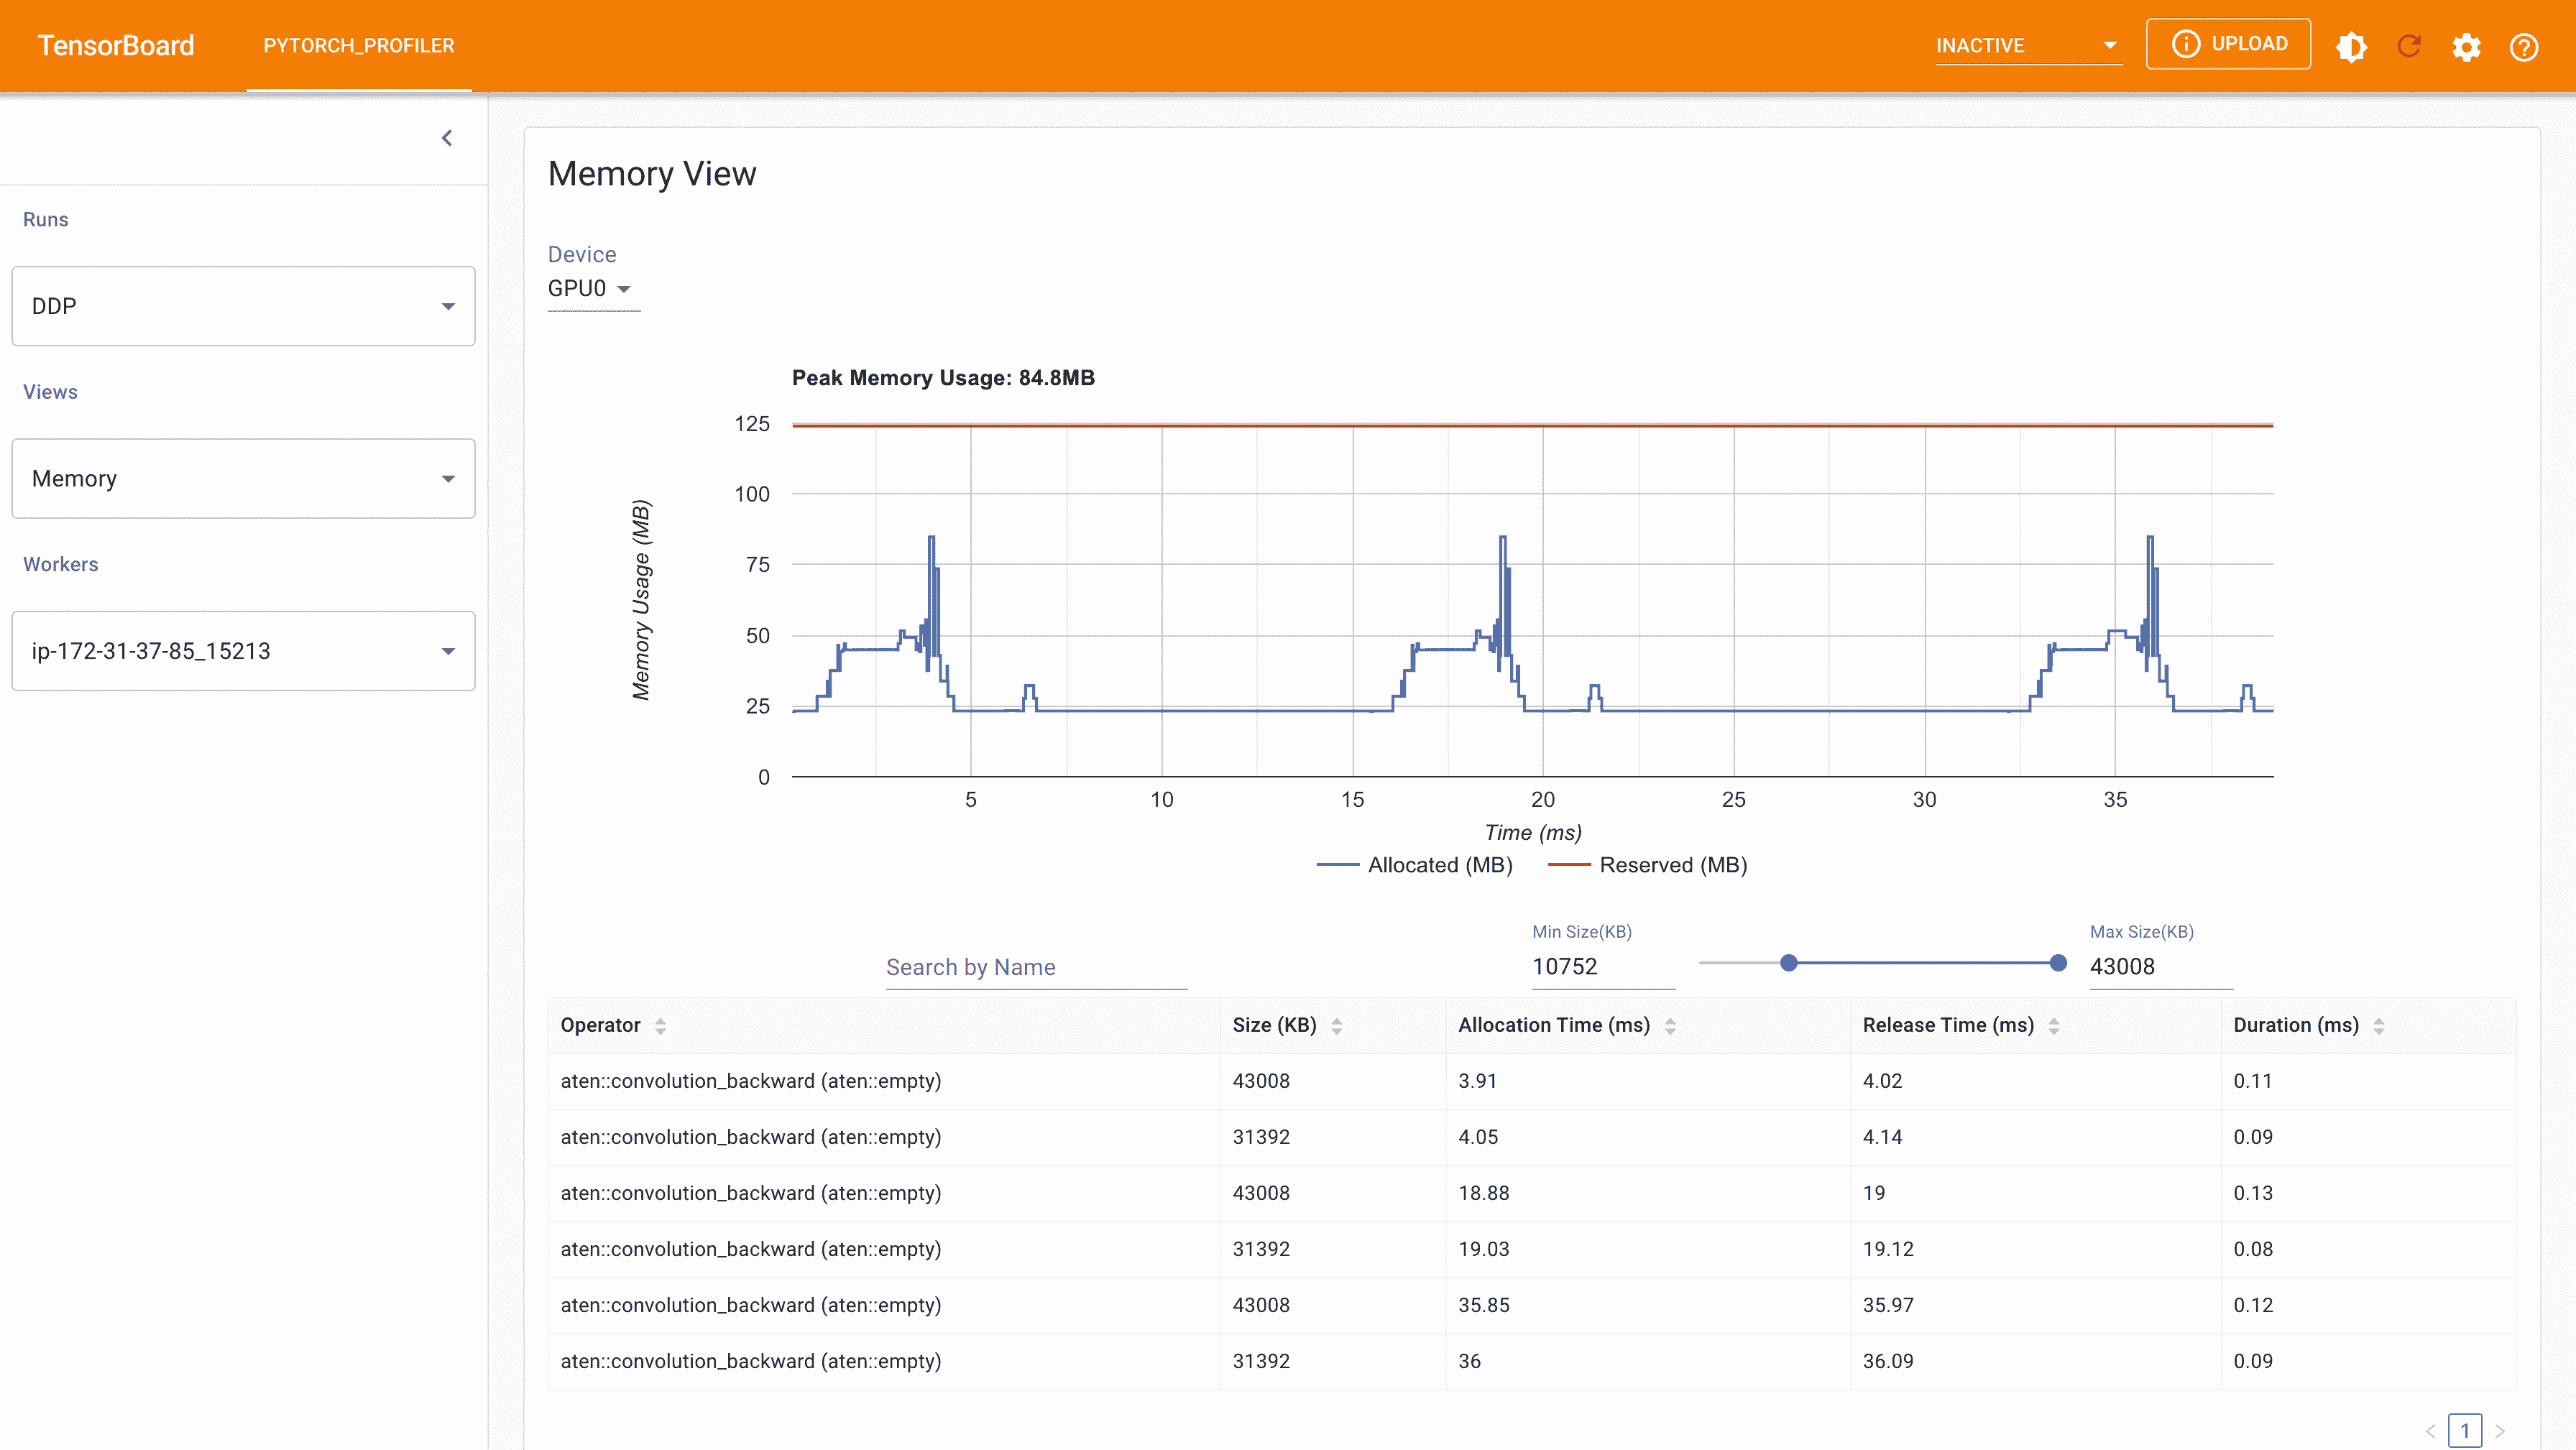Click the TensorBoard settings gear icon
This screenshot has width=2576, height=1450.
(2468, 46)
